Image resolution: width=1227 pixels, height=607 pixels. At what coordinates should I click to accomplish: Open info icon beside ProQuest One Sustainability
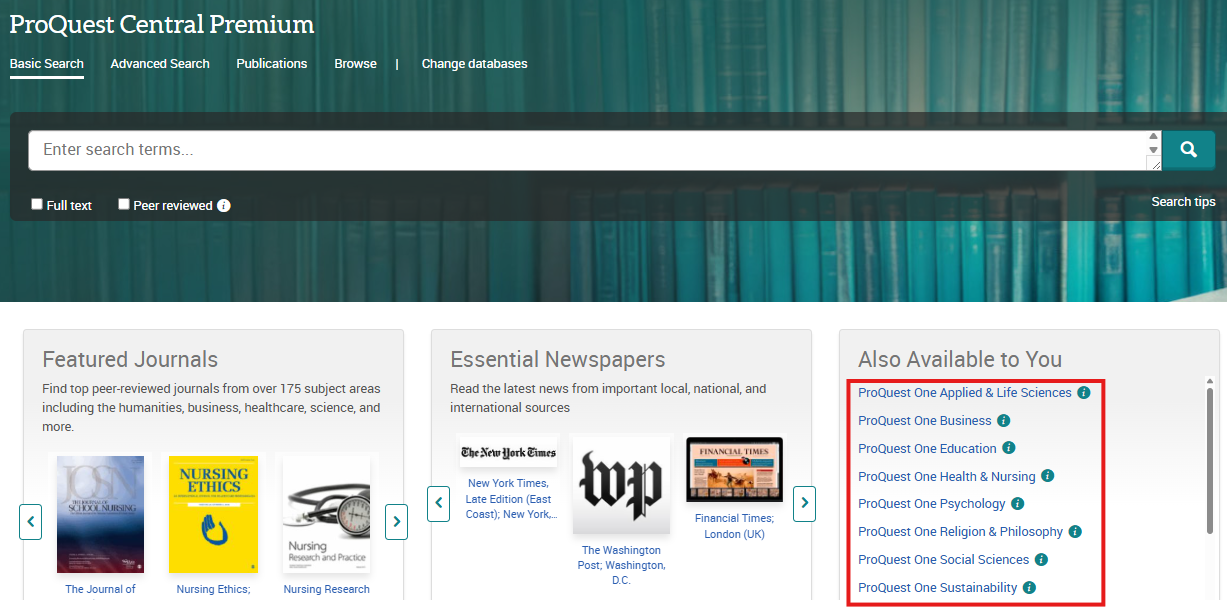(1029, 588)
